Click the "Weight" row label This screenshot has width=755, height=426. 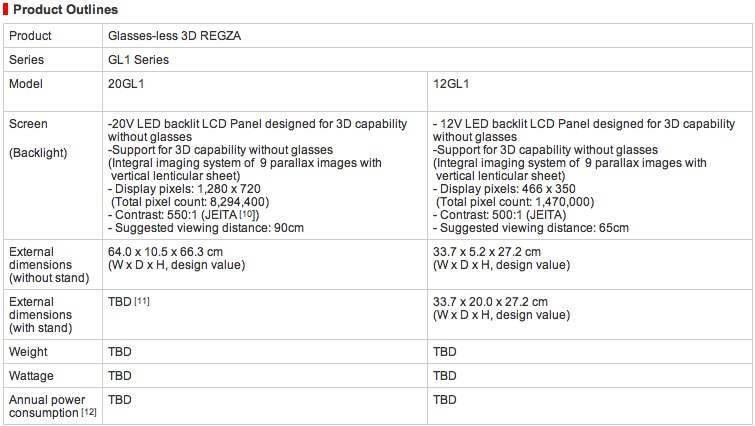coord(28,352)
